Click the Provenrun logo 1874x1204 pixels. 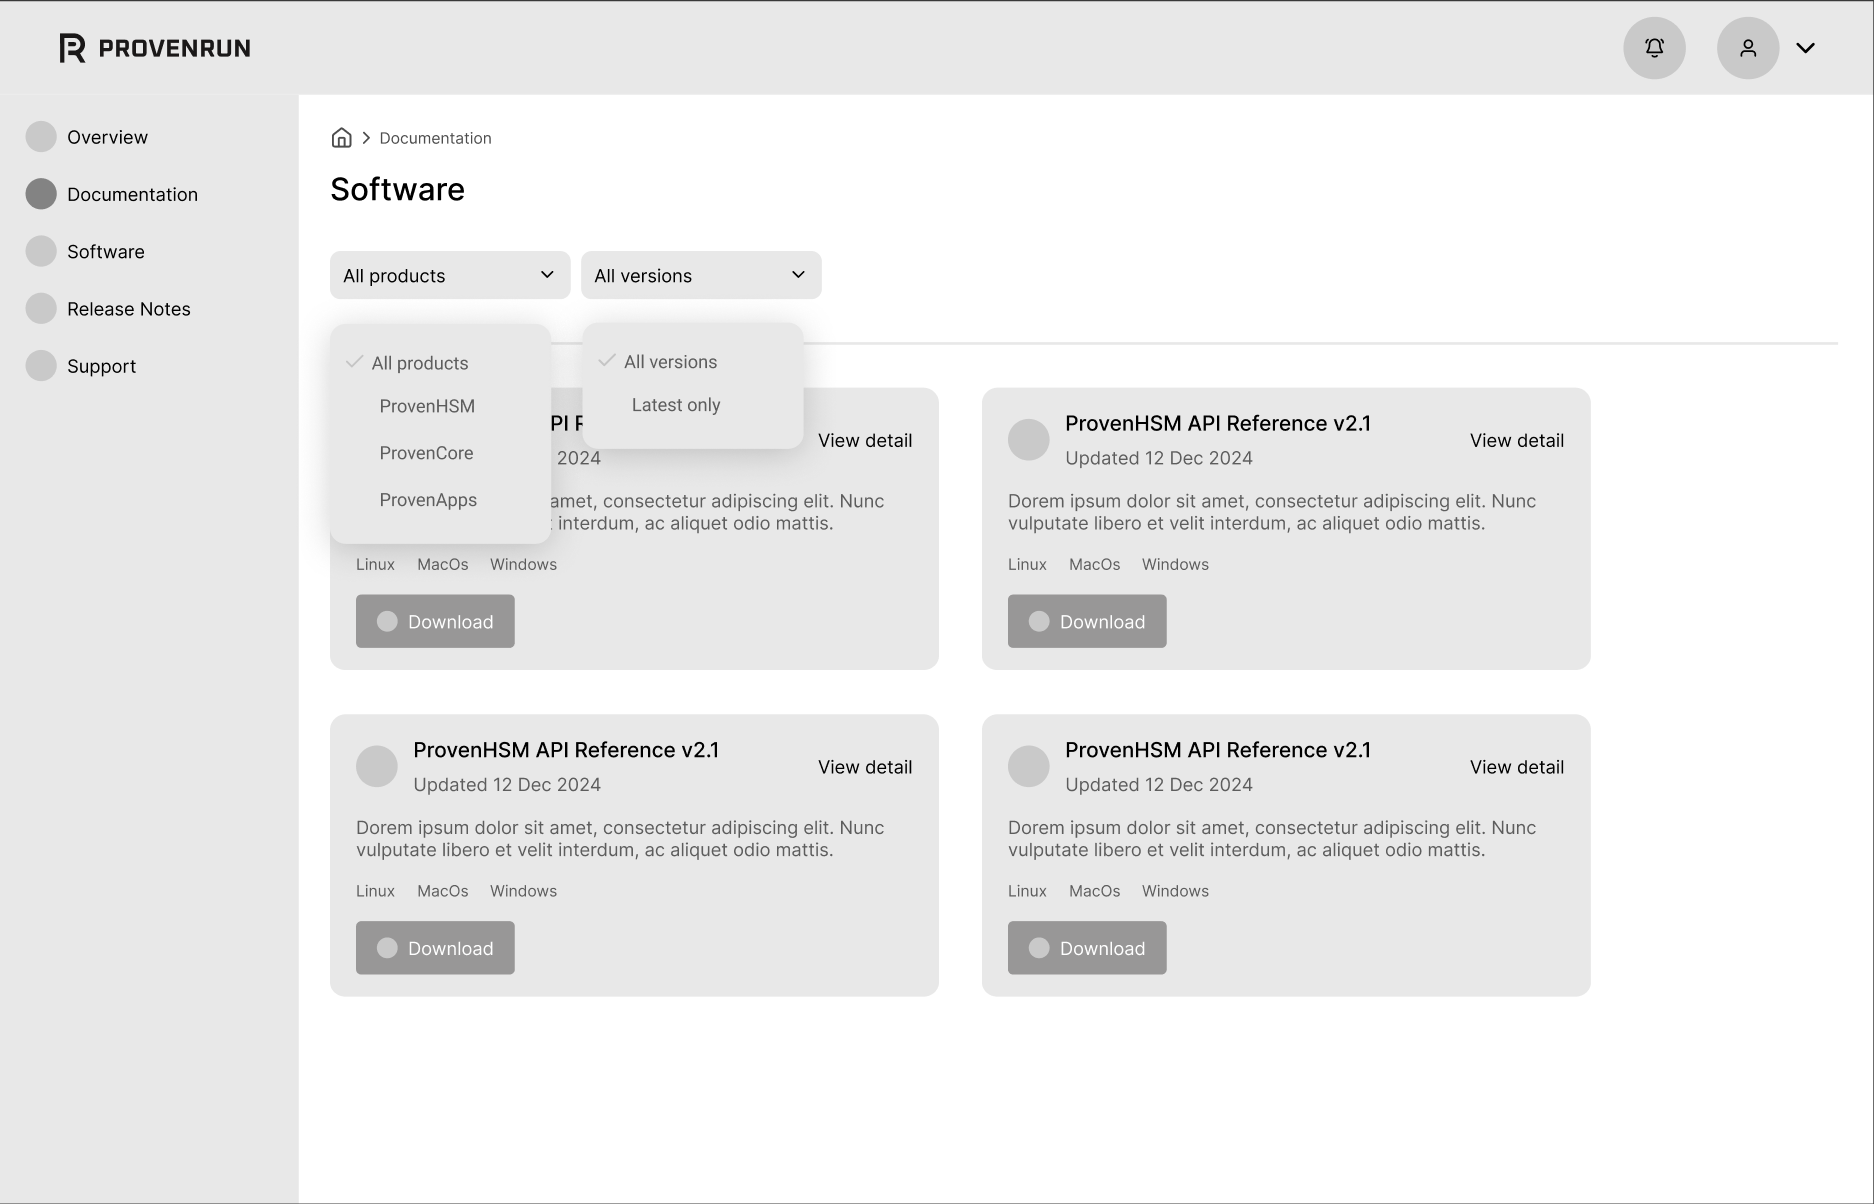(155, 48)
